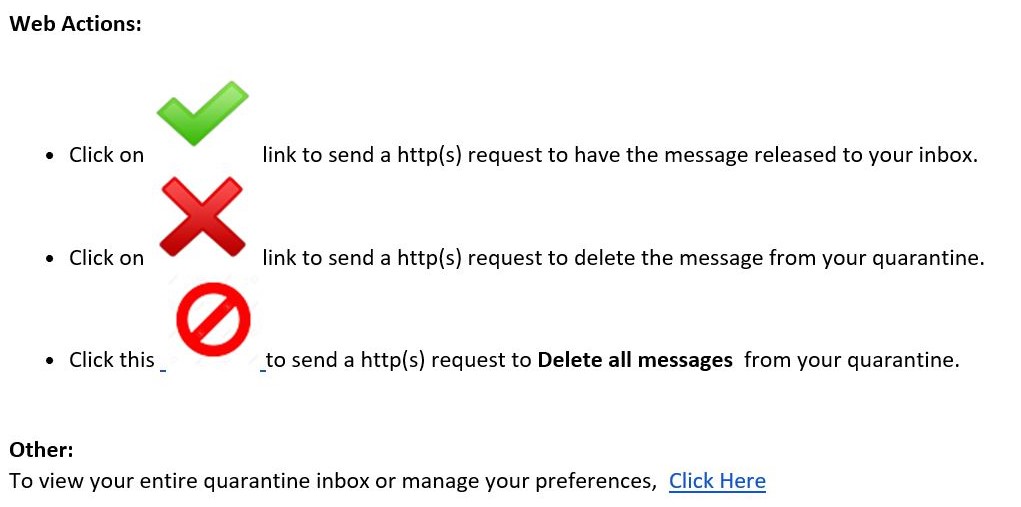Click the first bullet point marker
Screen dimensions: 1021x507
(x=50, y=156)
